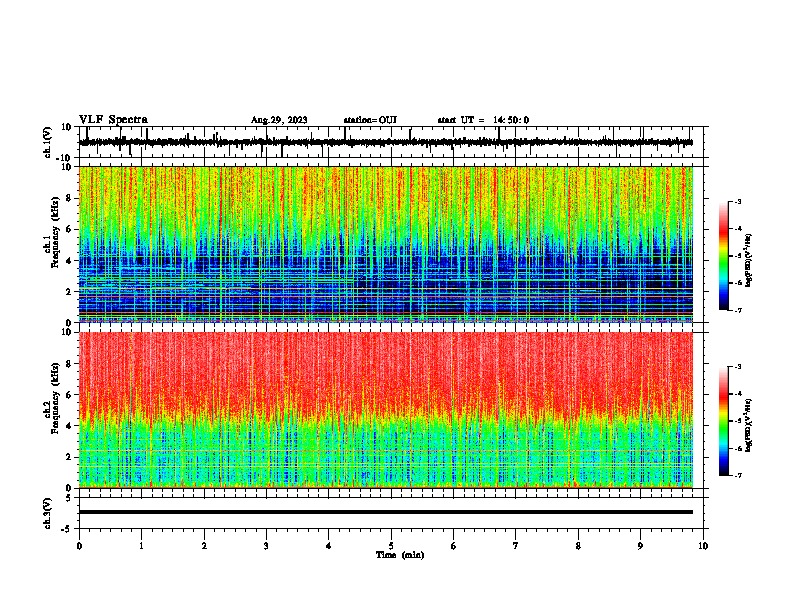Click the "ch.3(V)" axis label

(48, 513)
